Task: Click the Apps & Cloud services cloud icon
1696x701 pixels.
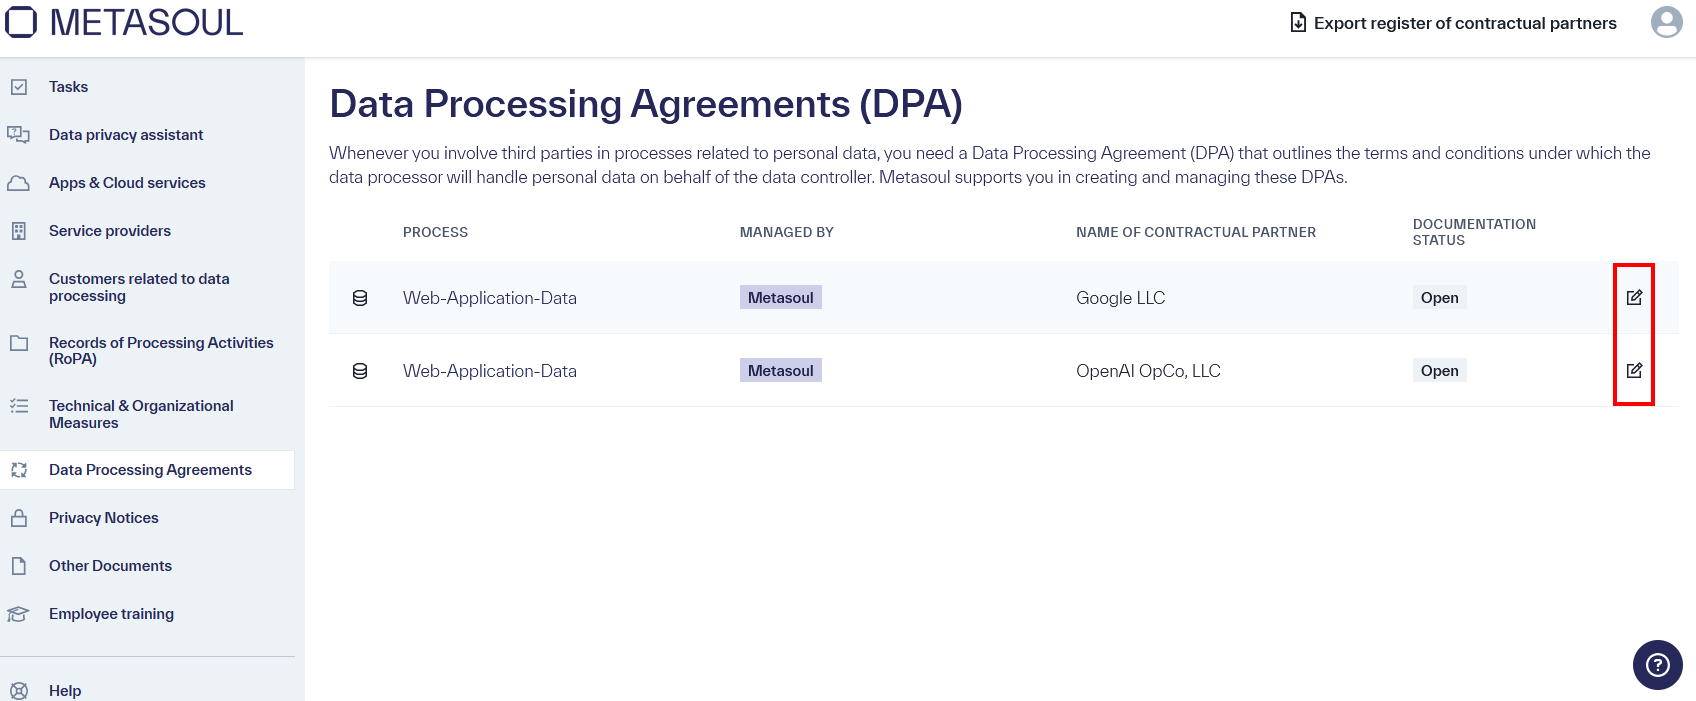Action: (x=20, y=182)
